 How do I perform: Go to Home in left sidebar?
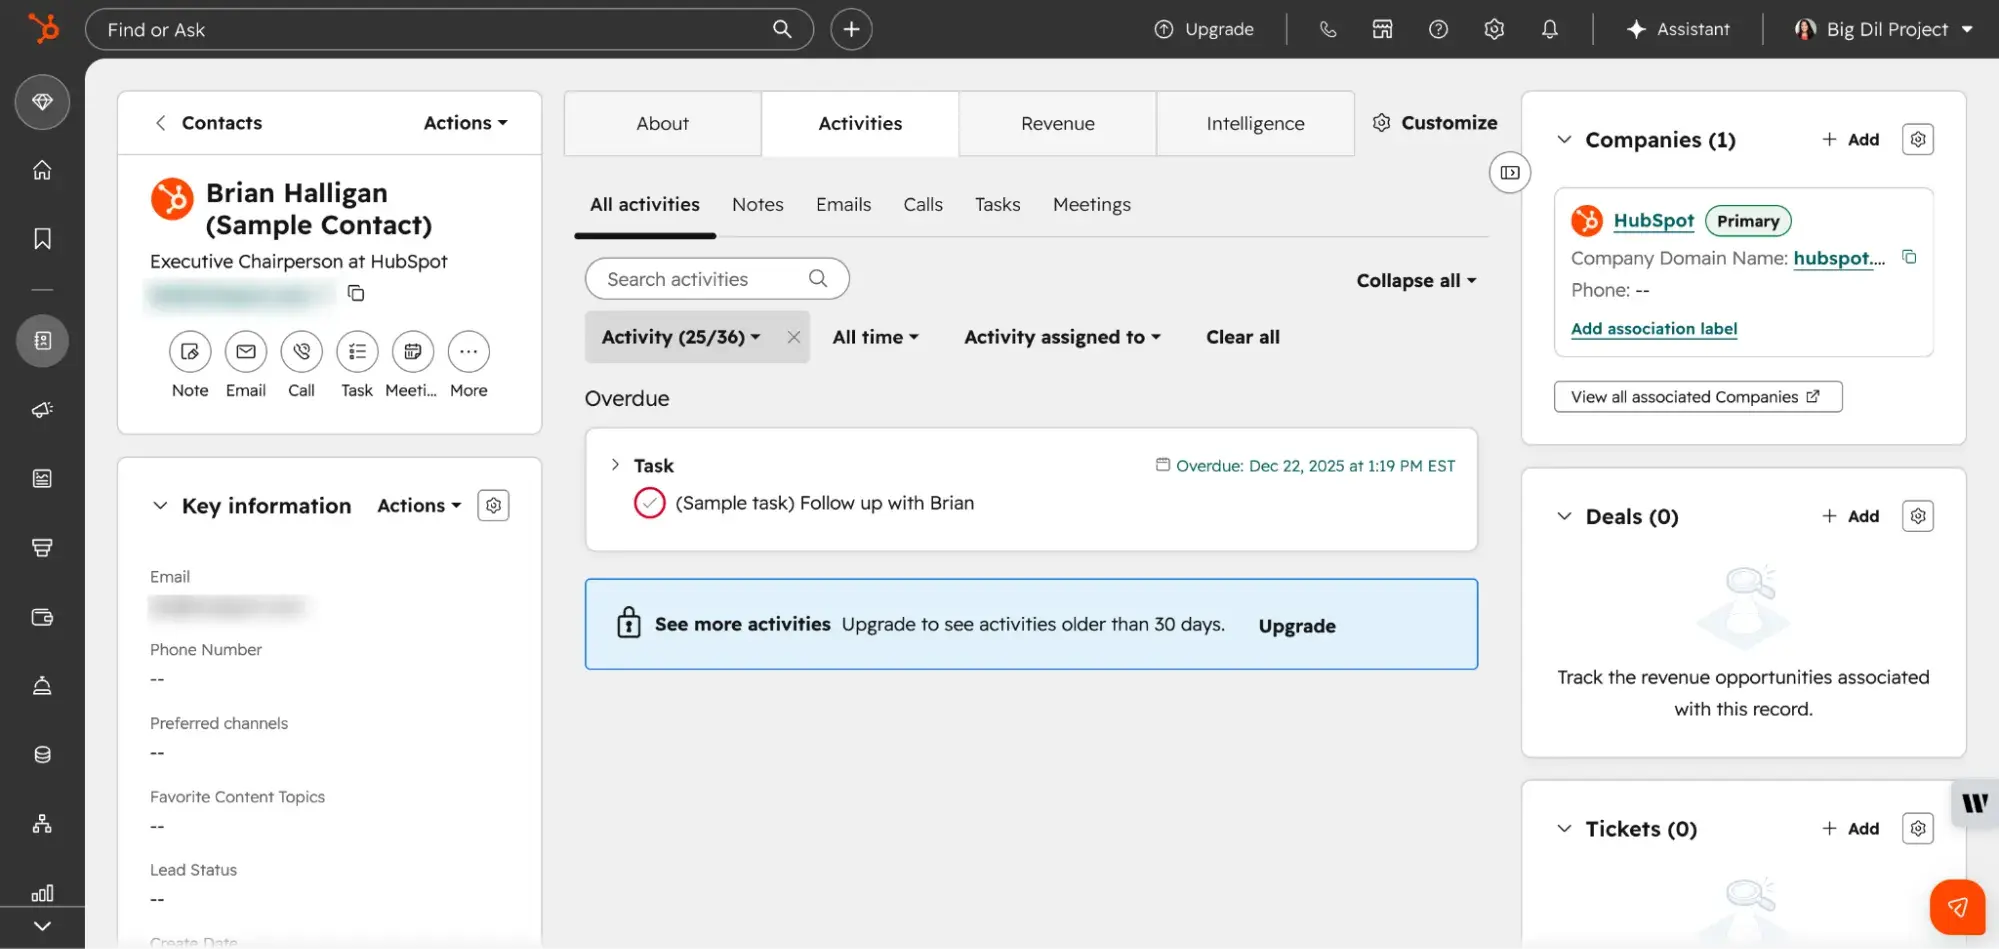42,170
